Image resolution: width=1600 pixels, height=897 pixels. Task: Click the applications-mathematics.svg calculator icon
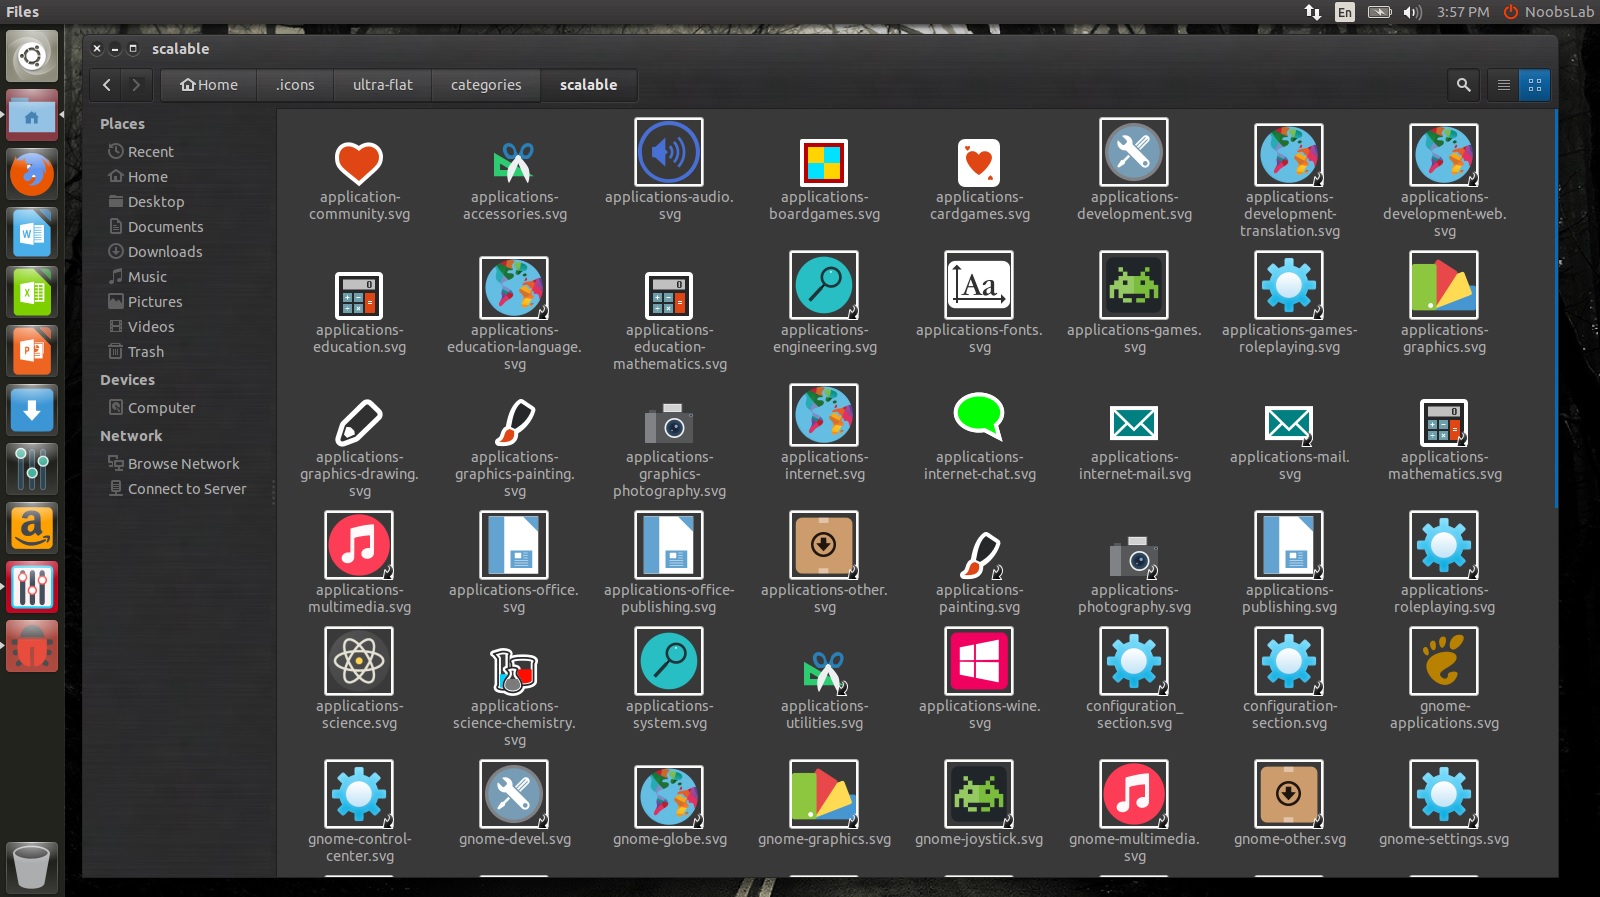(1444, 422)
